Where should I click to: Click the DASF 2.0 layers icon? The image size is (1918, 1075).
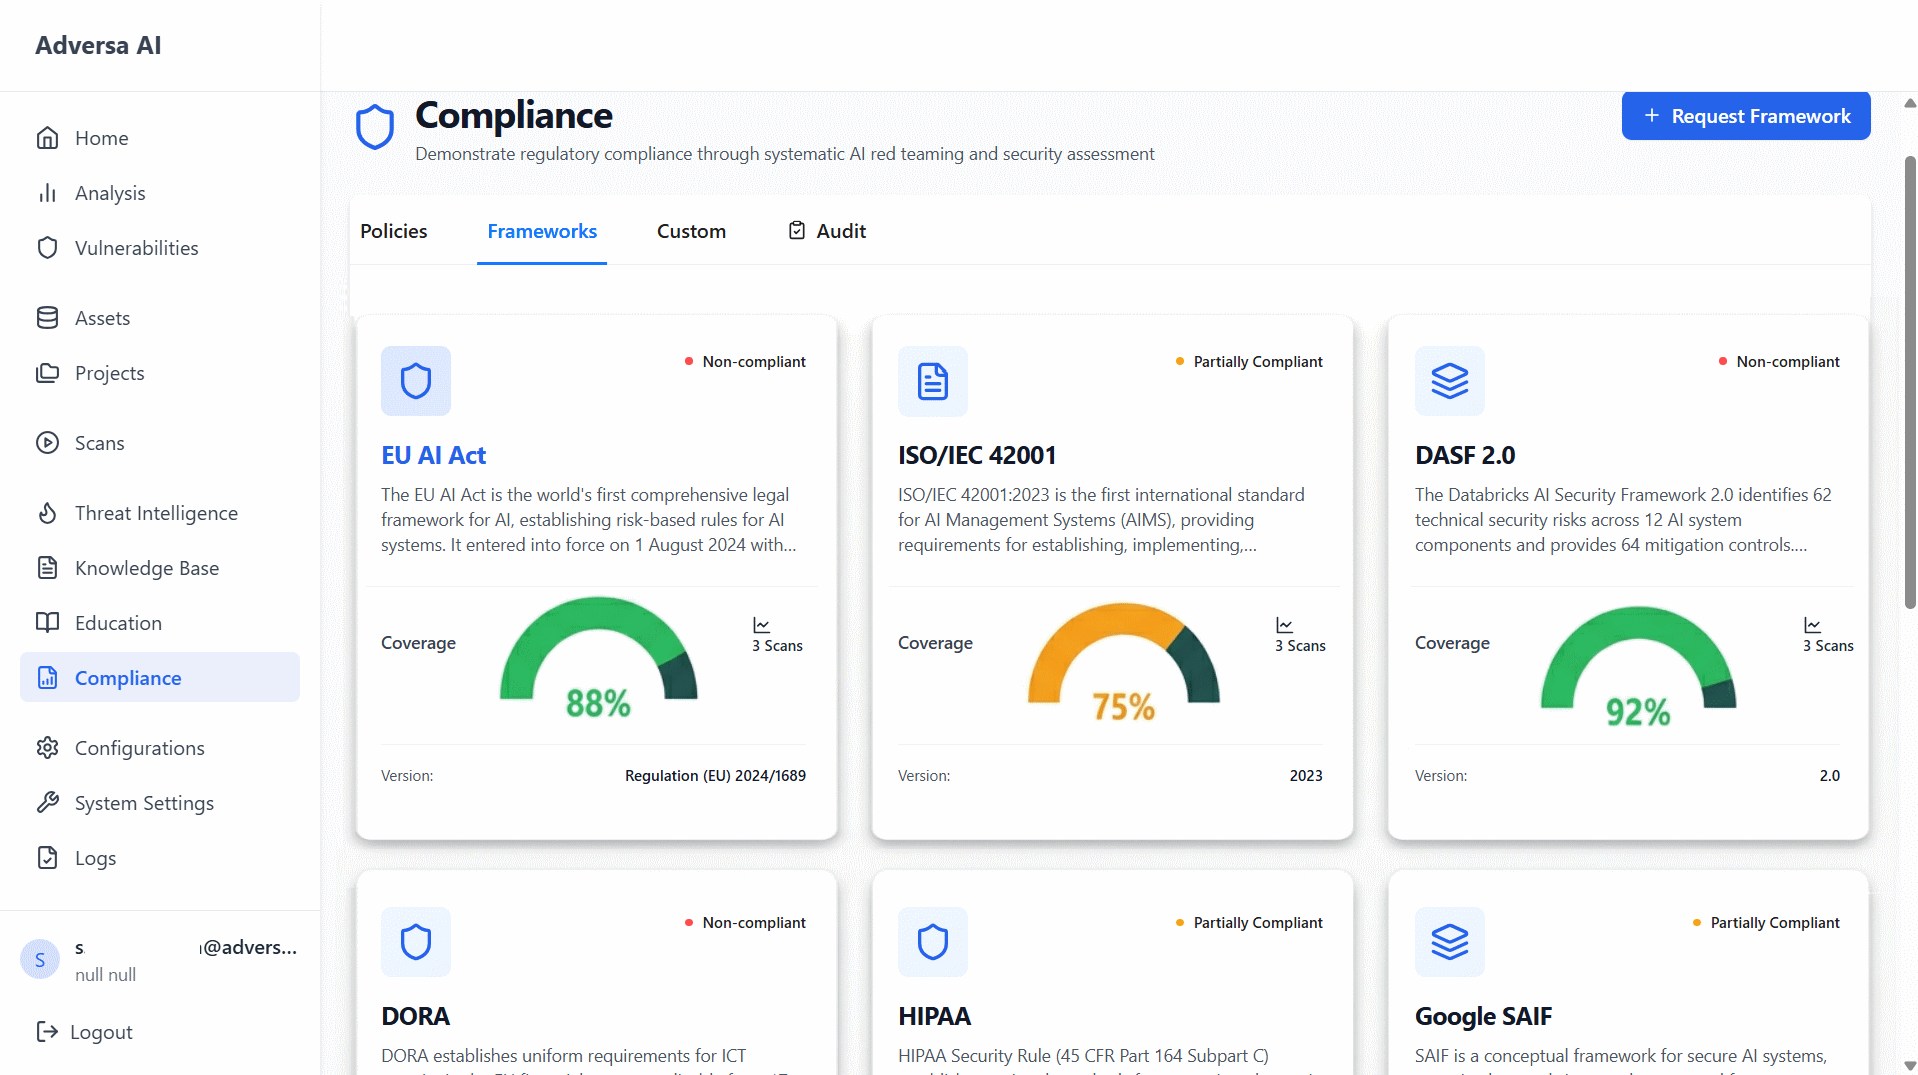point(1449,381)
